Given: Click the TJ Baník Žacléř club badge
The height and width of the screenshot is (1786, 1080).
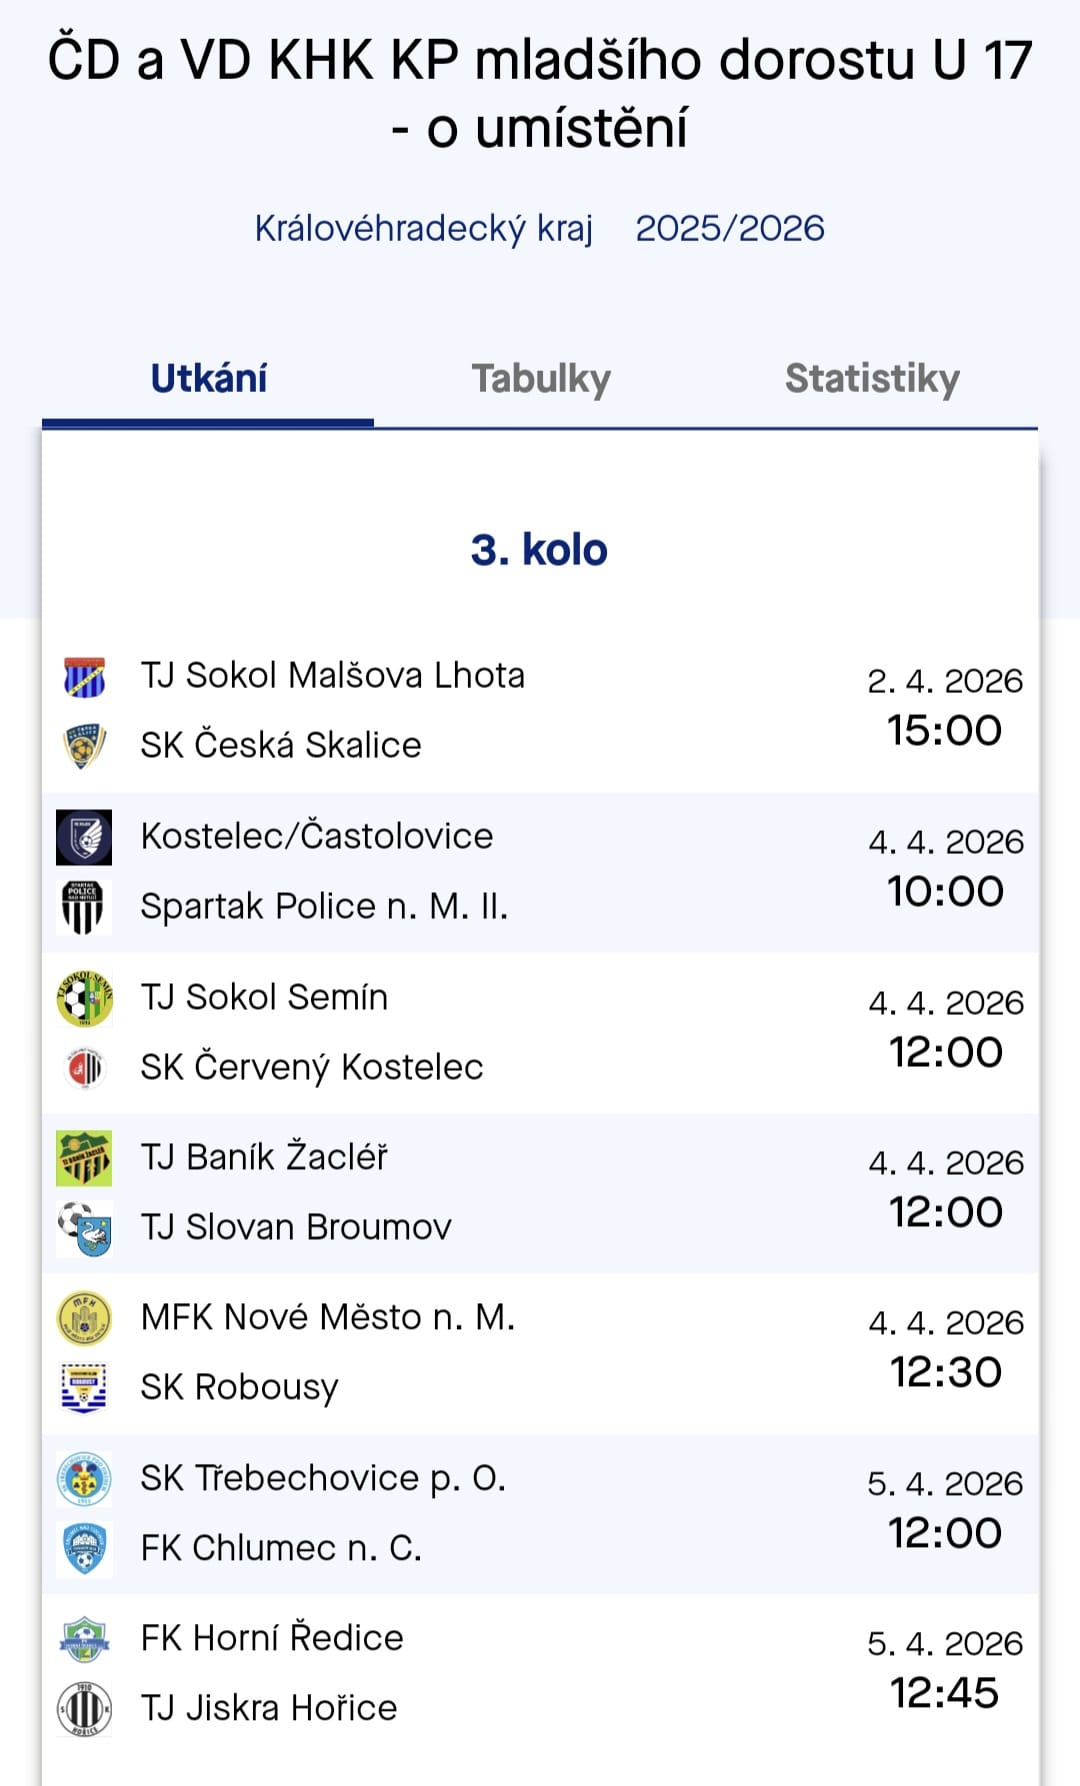Looking at the screenshot, I should (x=84, y=1158).
